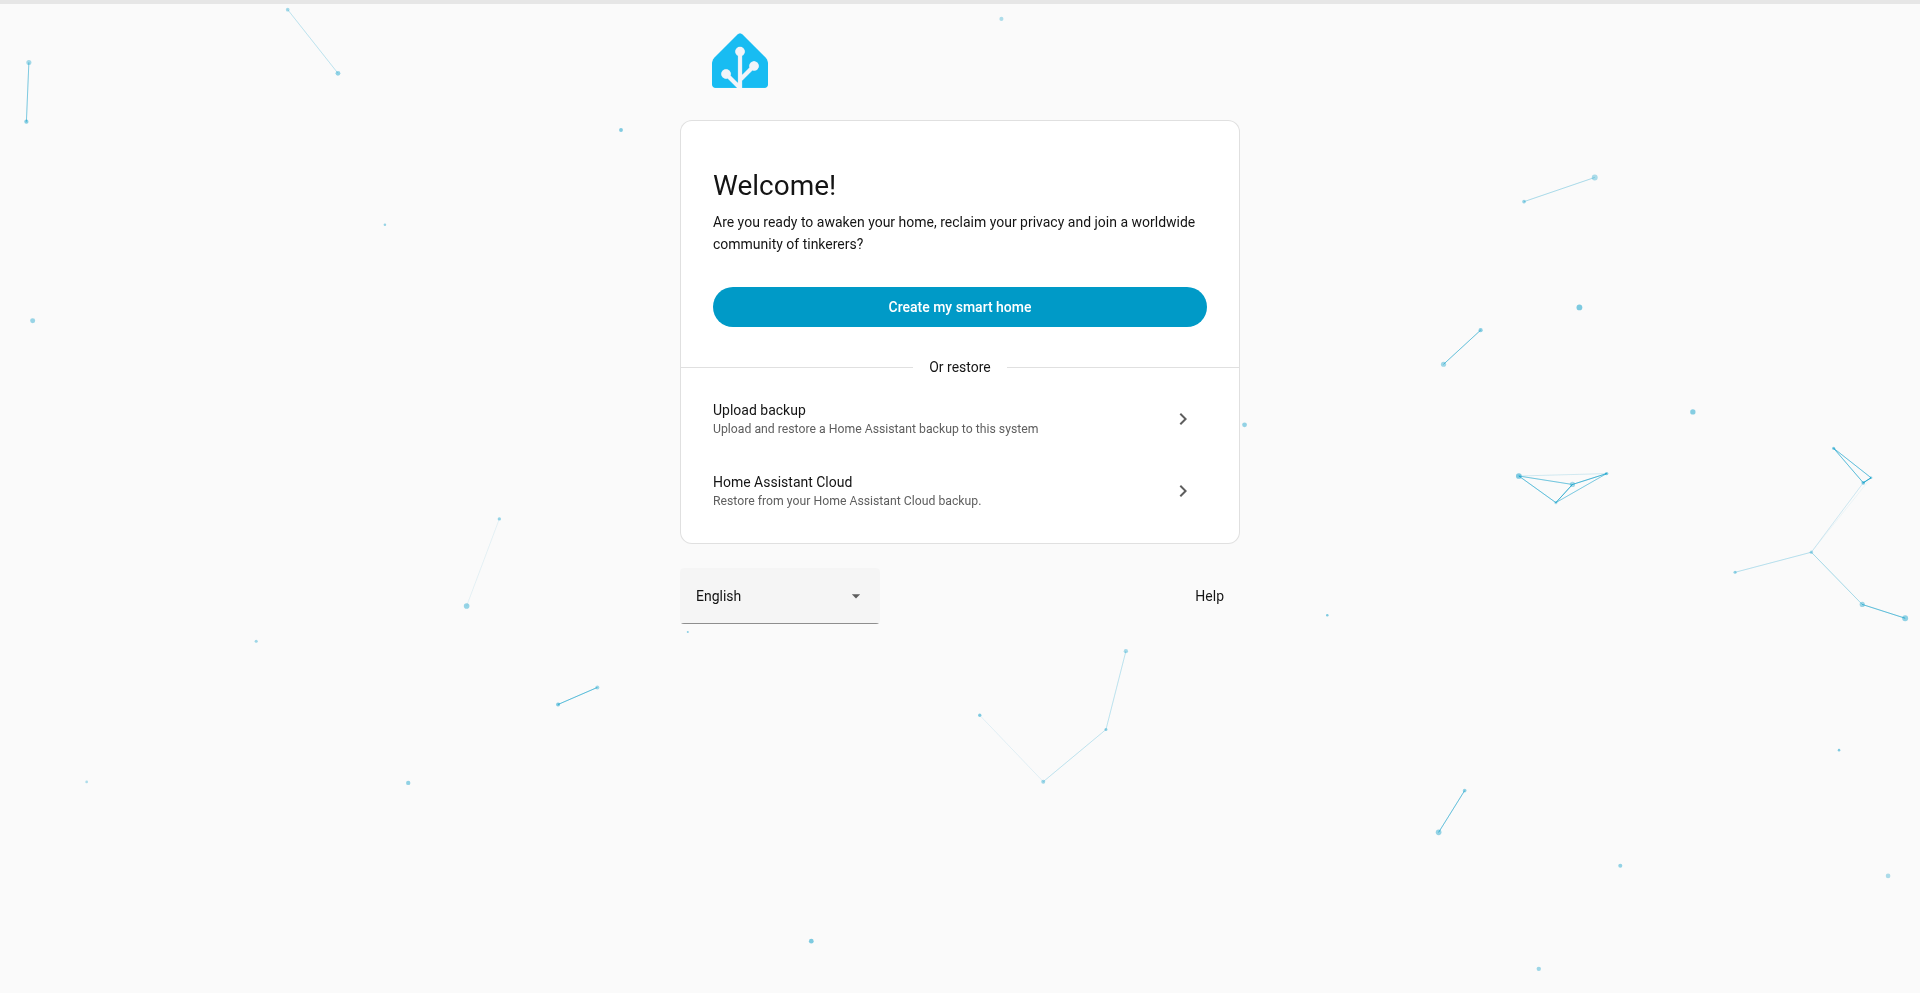Click the Home Assistant logo icon

pos(740,62)
